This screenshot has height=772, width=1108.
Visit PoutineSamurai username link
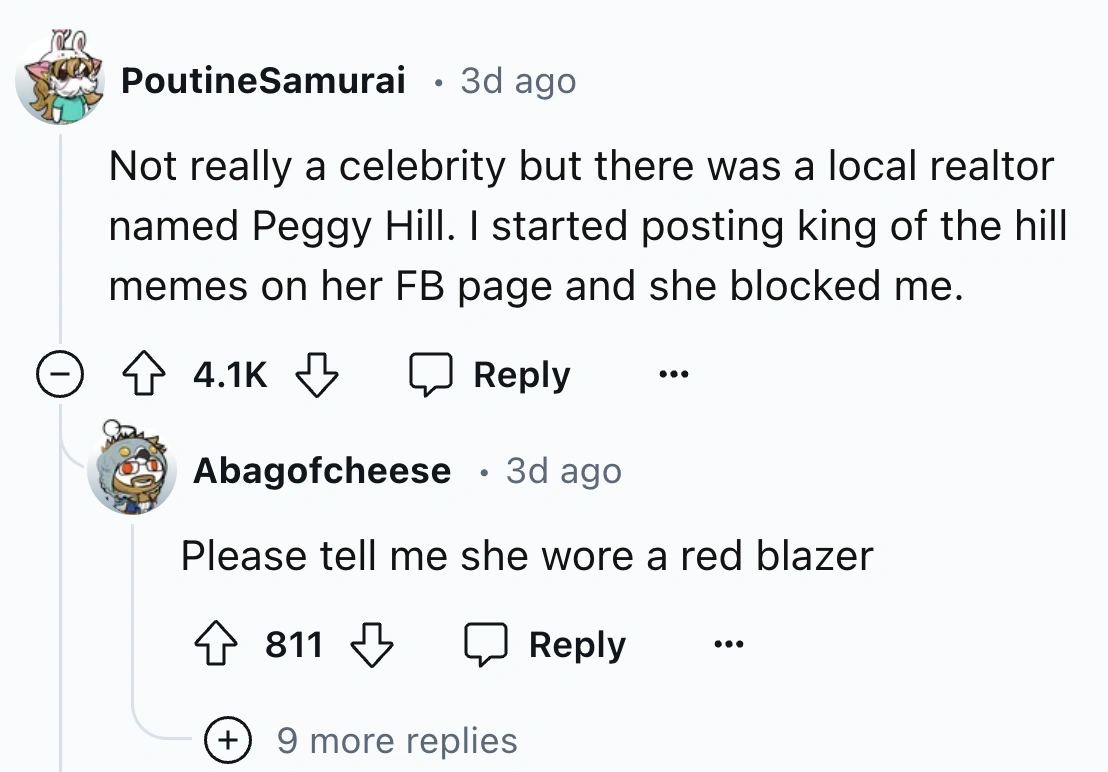(263, 81)
